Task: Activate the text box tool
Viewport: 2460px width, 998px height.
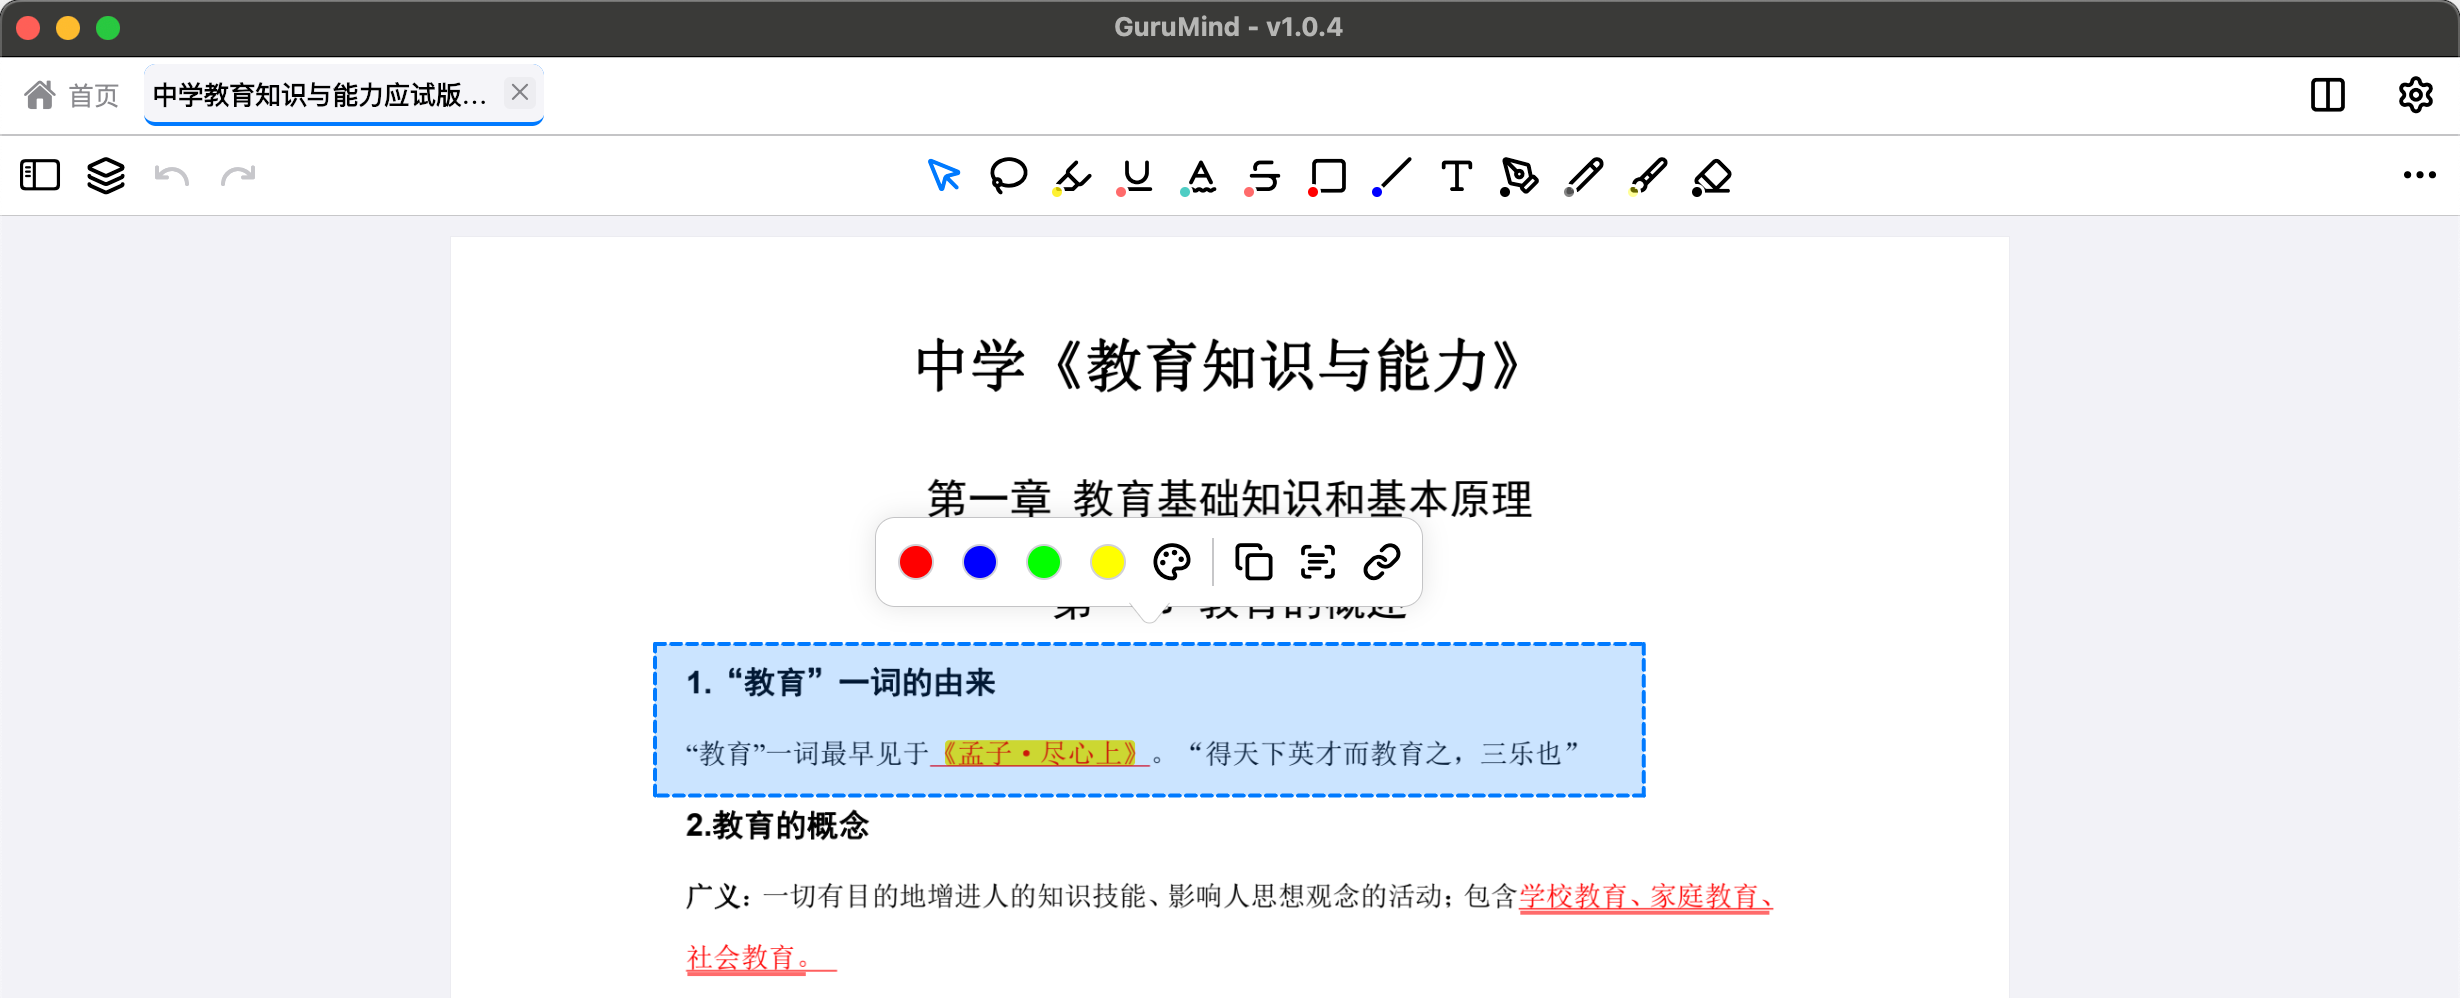Action: coord(1456,176)
